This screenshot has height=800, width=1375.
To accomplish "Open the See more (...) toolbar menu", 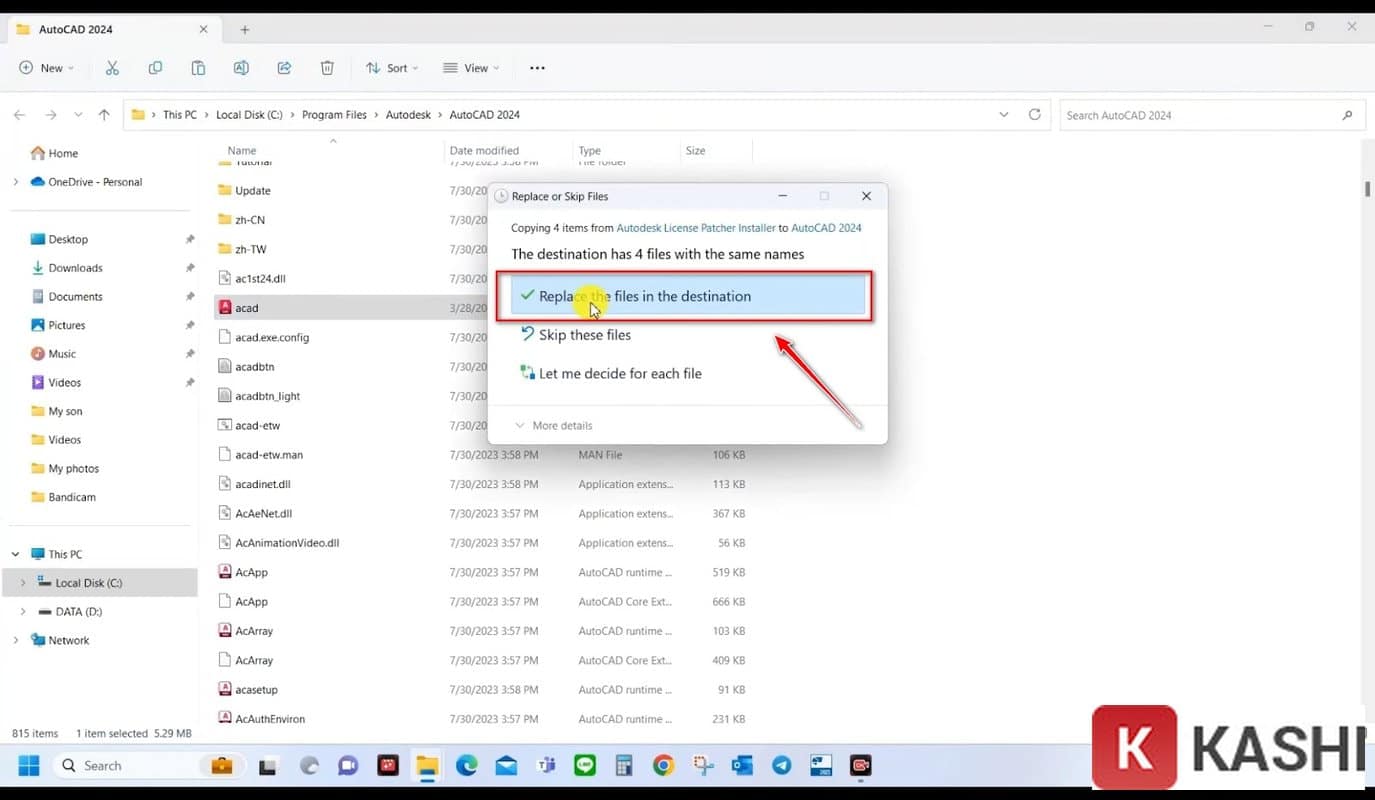I will coord(537,67).
